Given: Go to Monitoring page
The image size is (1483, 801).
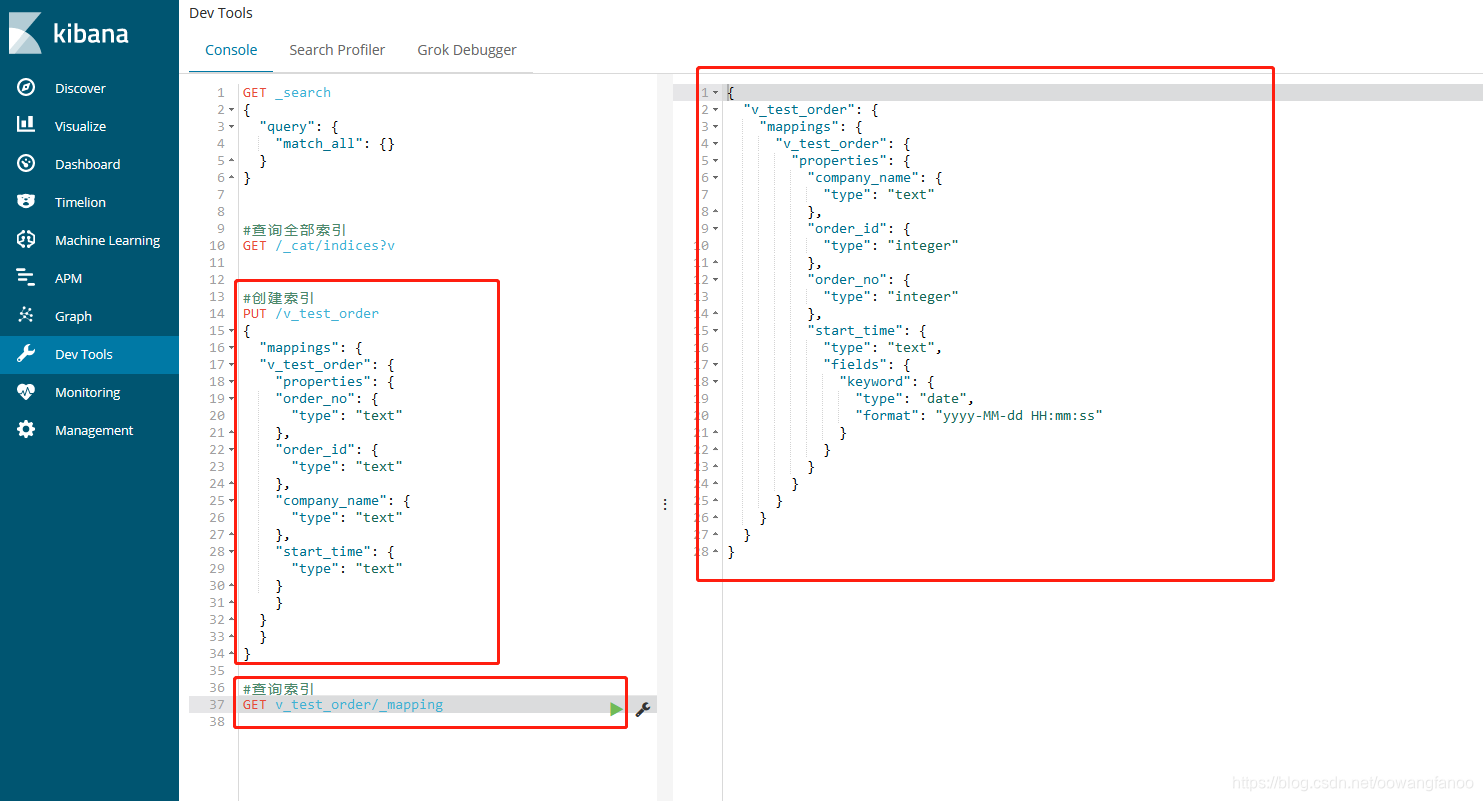Looking at the screenshot, I should (87, 392).
